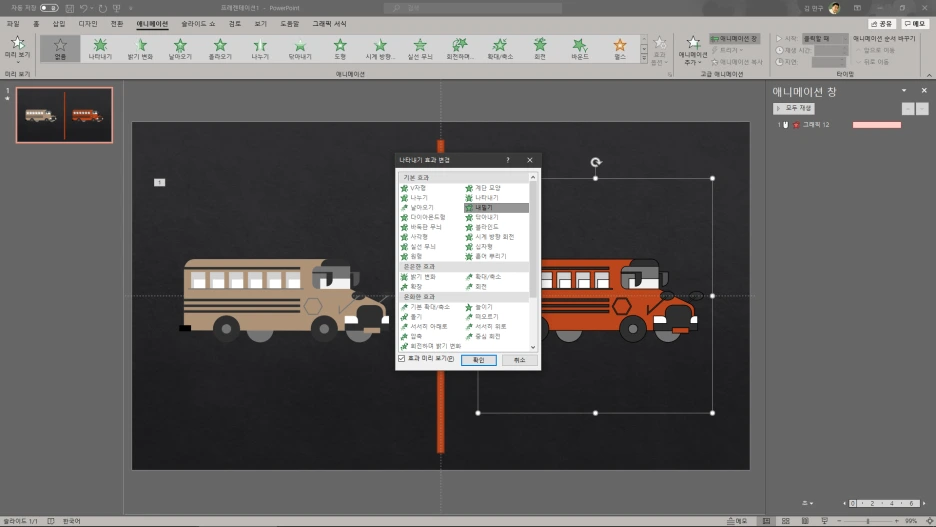Apply the 올라오기 animation from ribbon

pos(220,48)
